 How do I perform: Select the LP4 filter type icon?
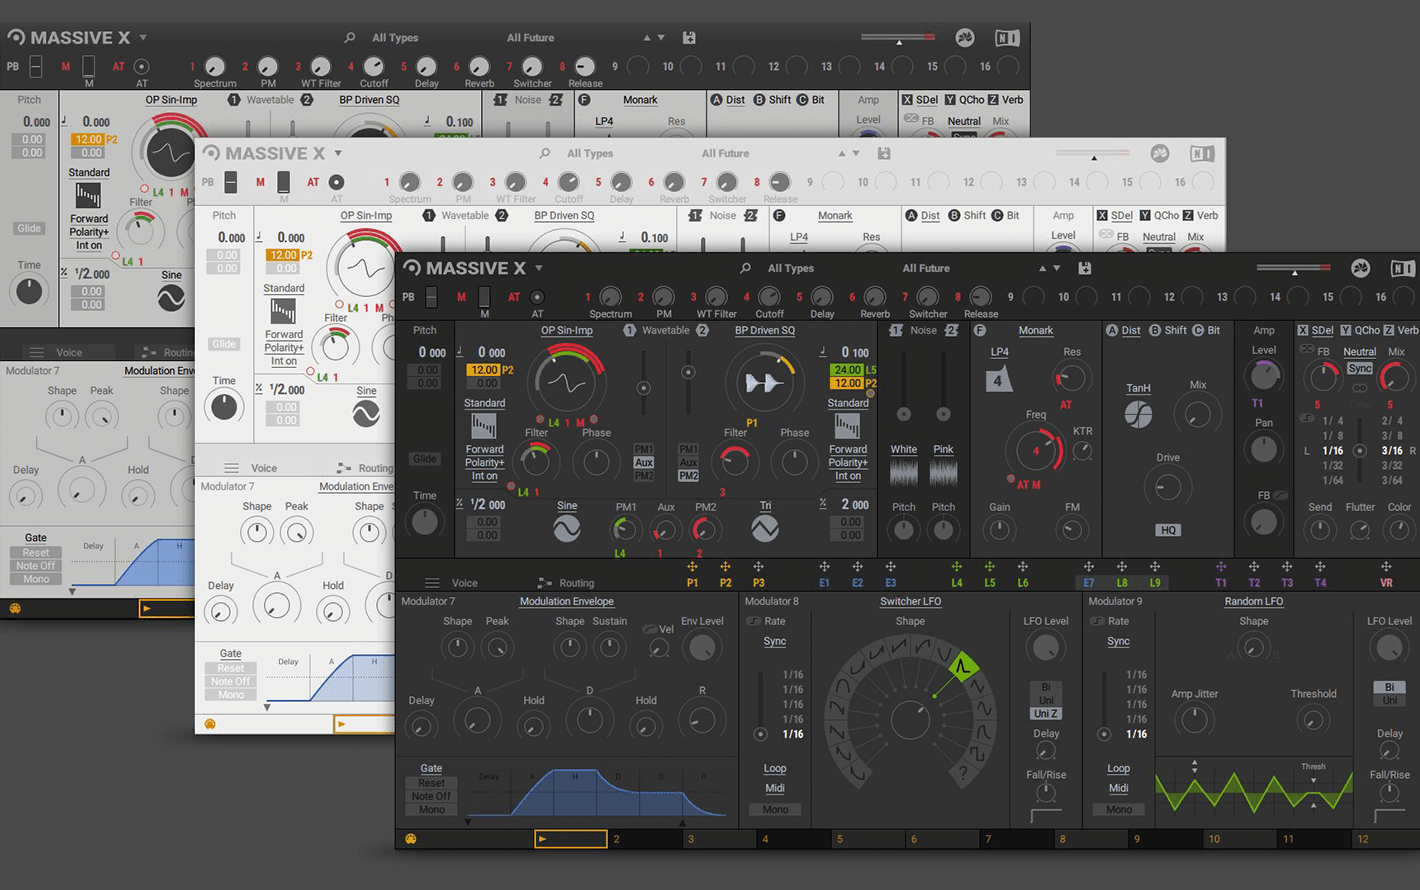click(x=998, y=380)
